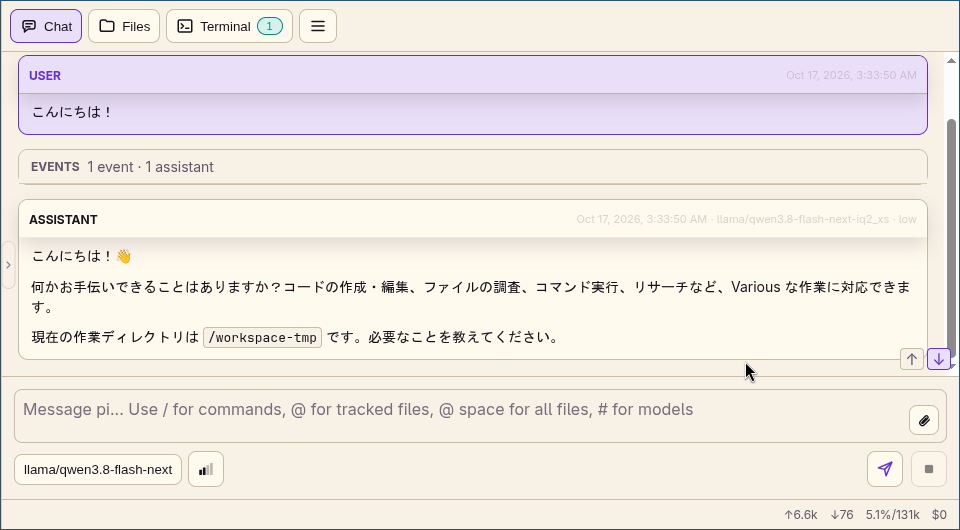Viewport: 960px width, 530px height.
Task: Switch to the Chat tab
Action: tap(46, 26)
